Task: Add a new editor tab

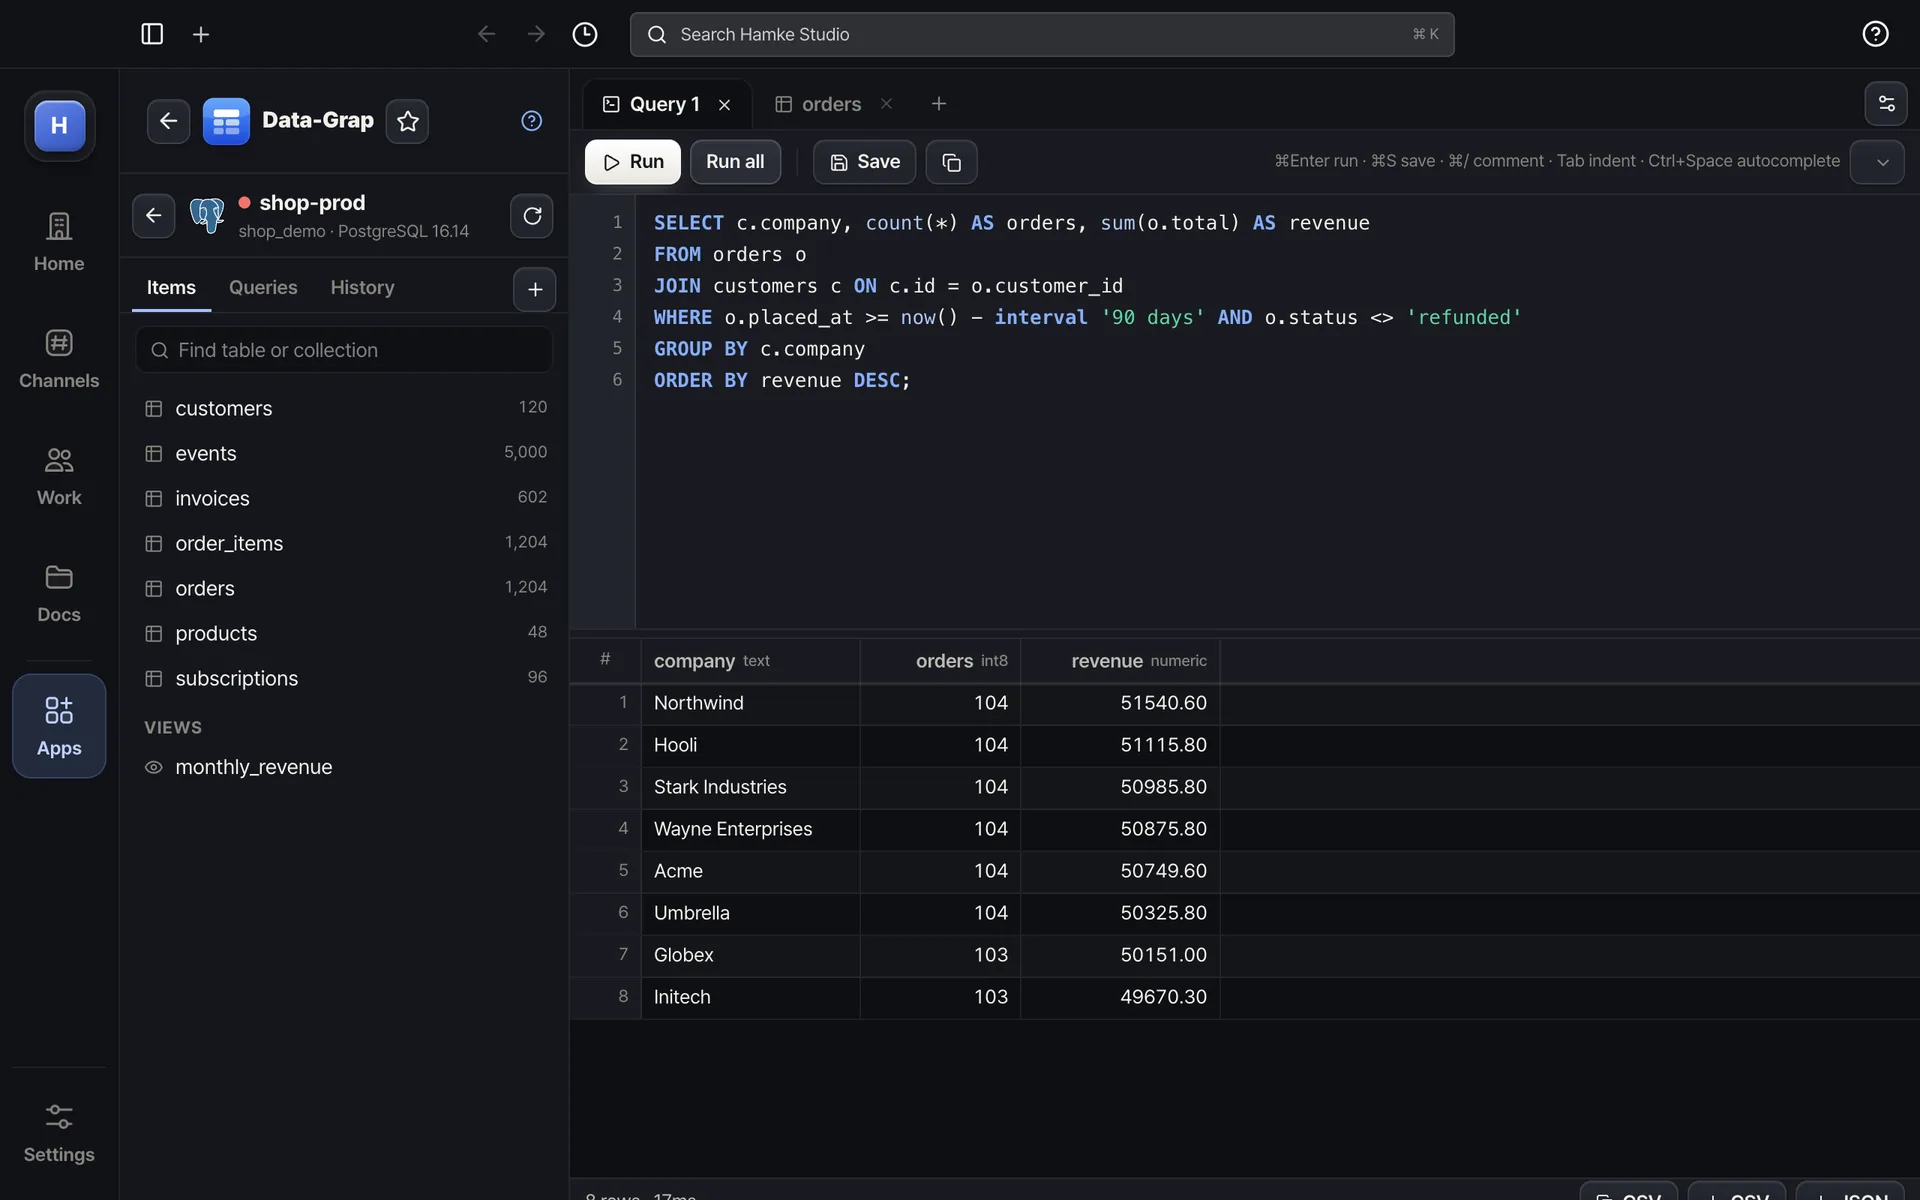Action: tap(938, 104)
